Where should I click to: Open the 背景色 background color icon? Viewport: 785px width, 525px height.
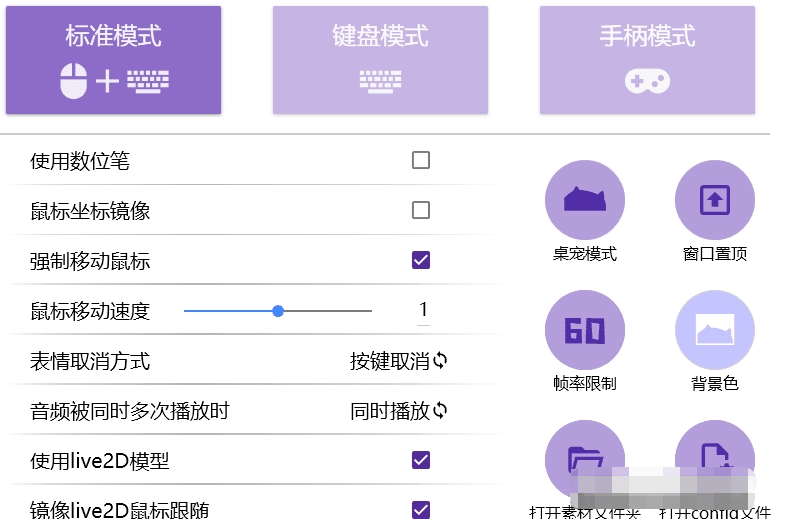point(715,330)
